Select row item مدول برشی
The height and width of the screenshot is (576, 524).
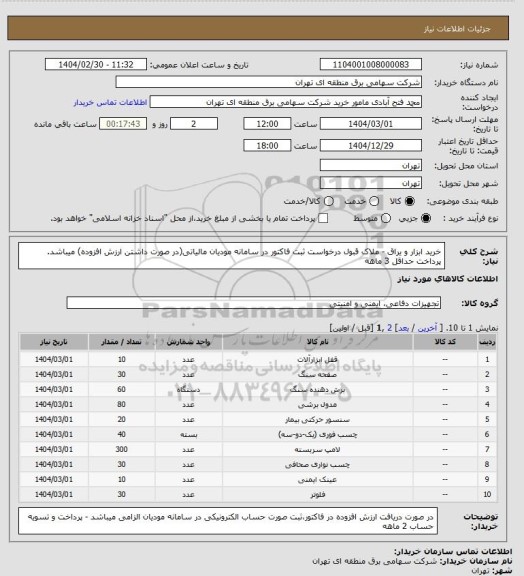[x=258, y=404]
